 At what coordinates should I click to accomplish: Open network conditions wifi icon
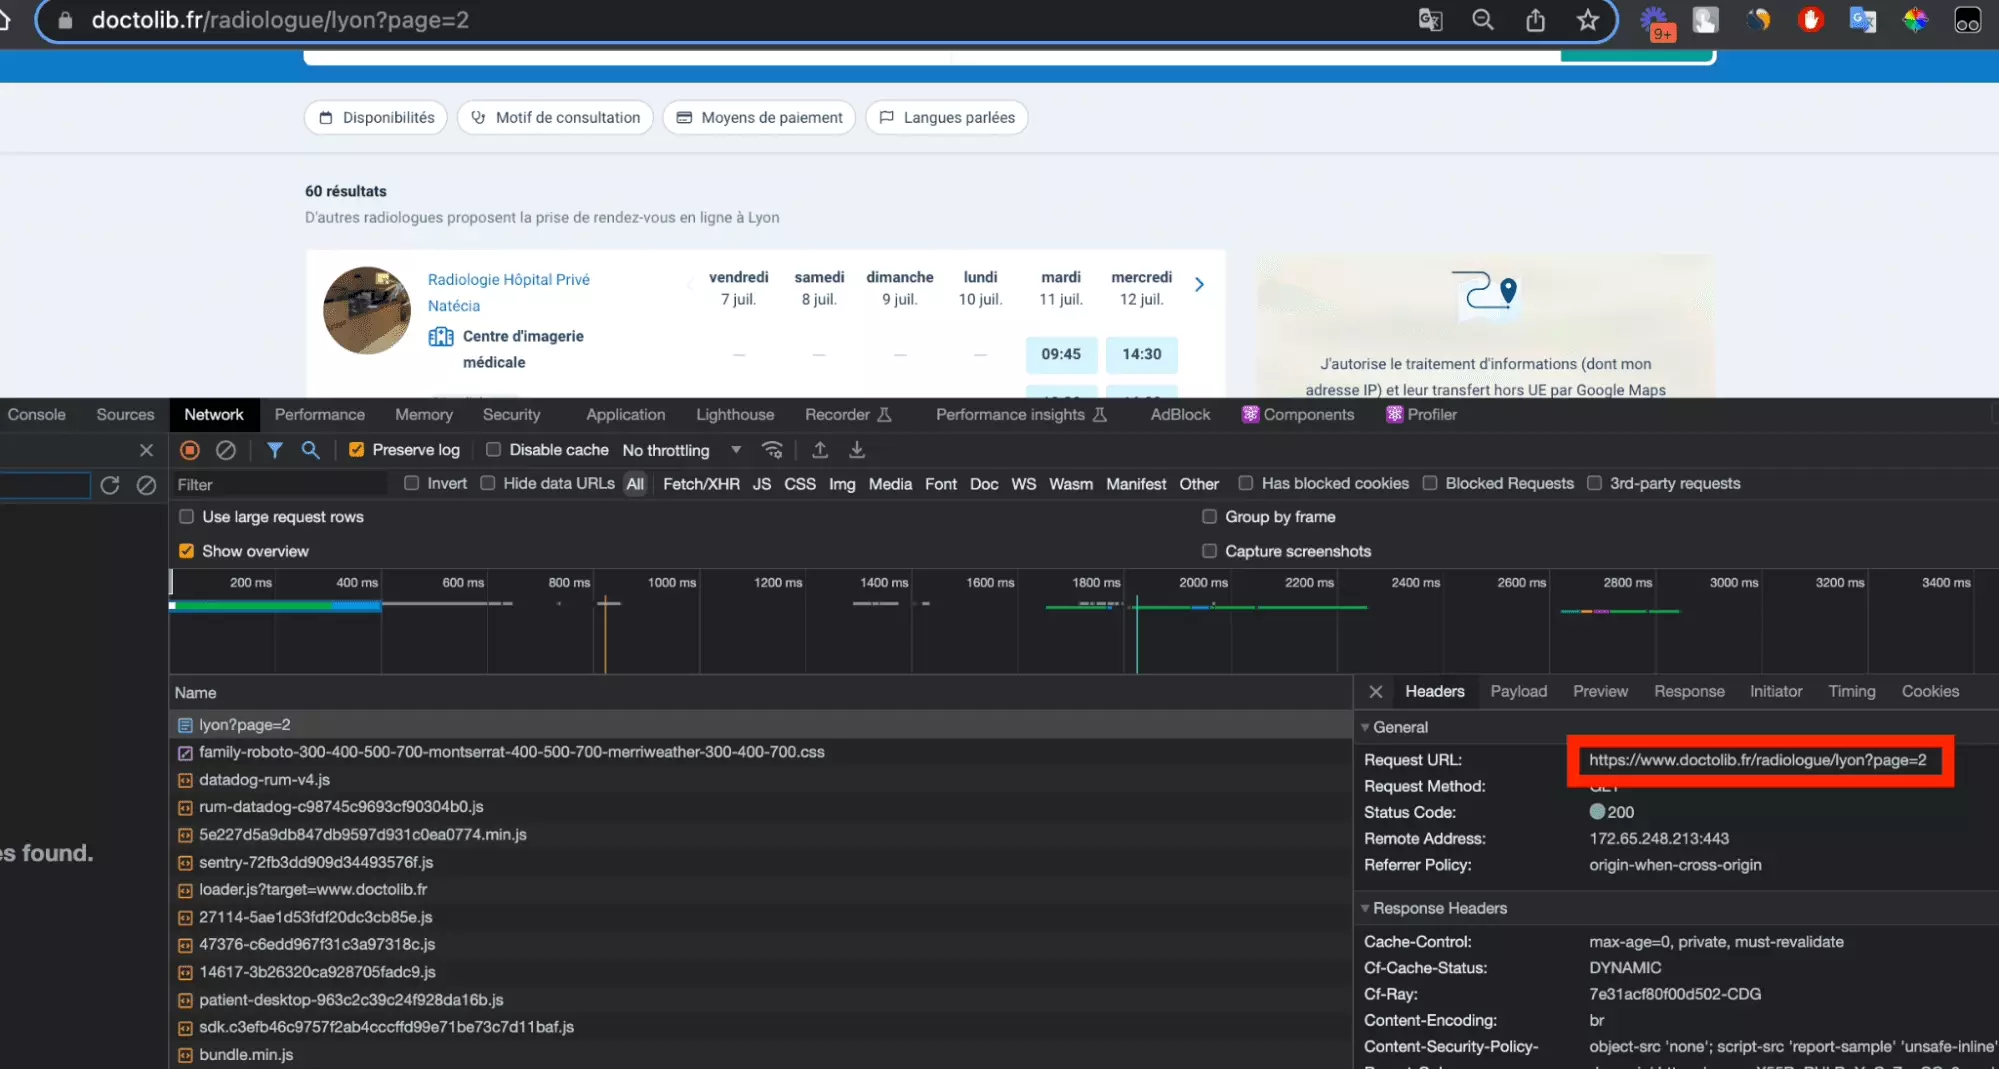[772, 450]
